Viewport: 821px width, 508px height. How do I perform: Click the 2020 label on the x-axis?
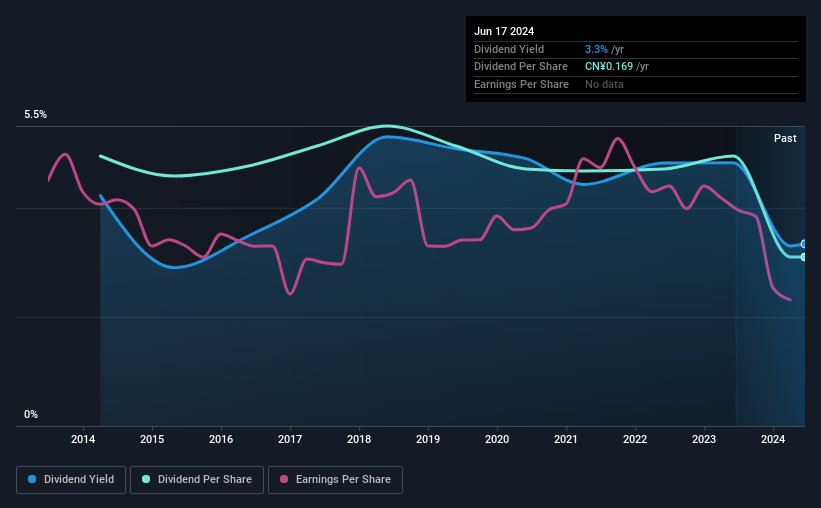(497, 439)
